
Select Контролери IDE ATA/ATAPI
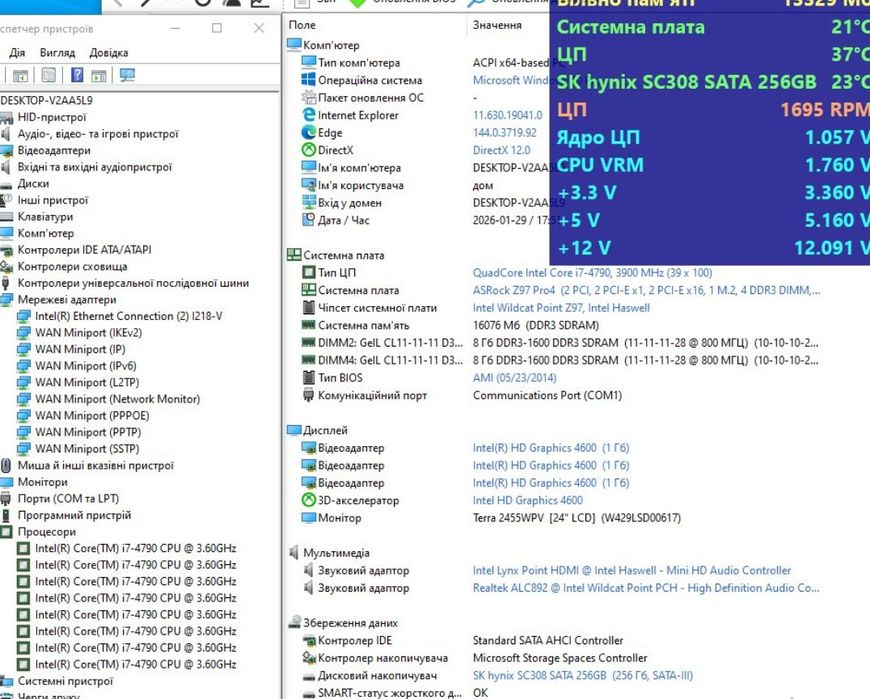[84, 250]
